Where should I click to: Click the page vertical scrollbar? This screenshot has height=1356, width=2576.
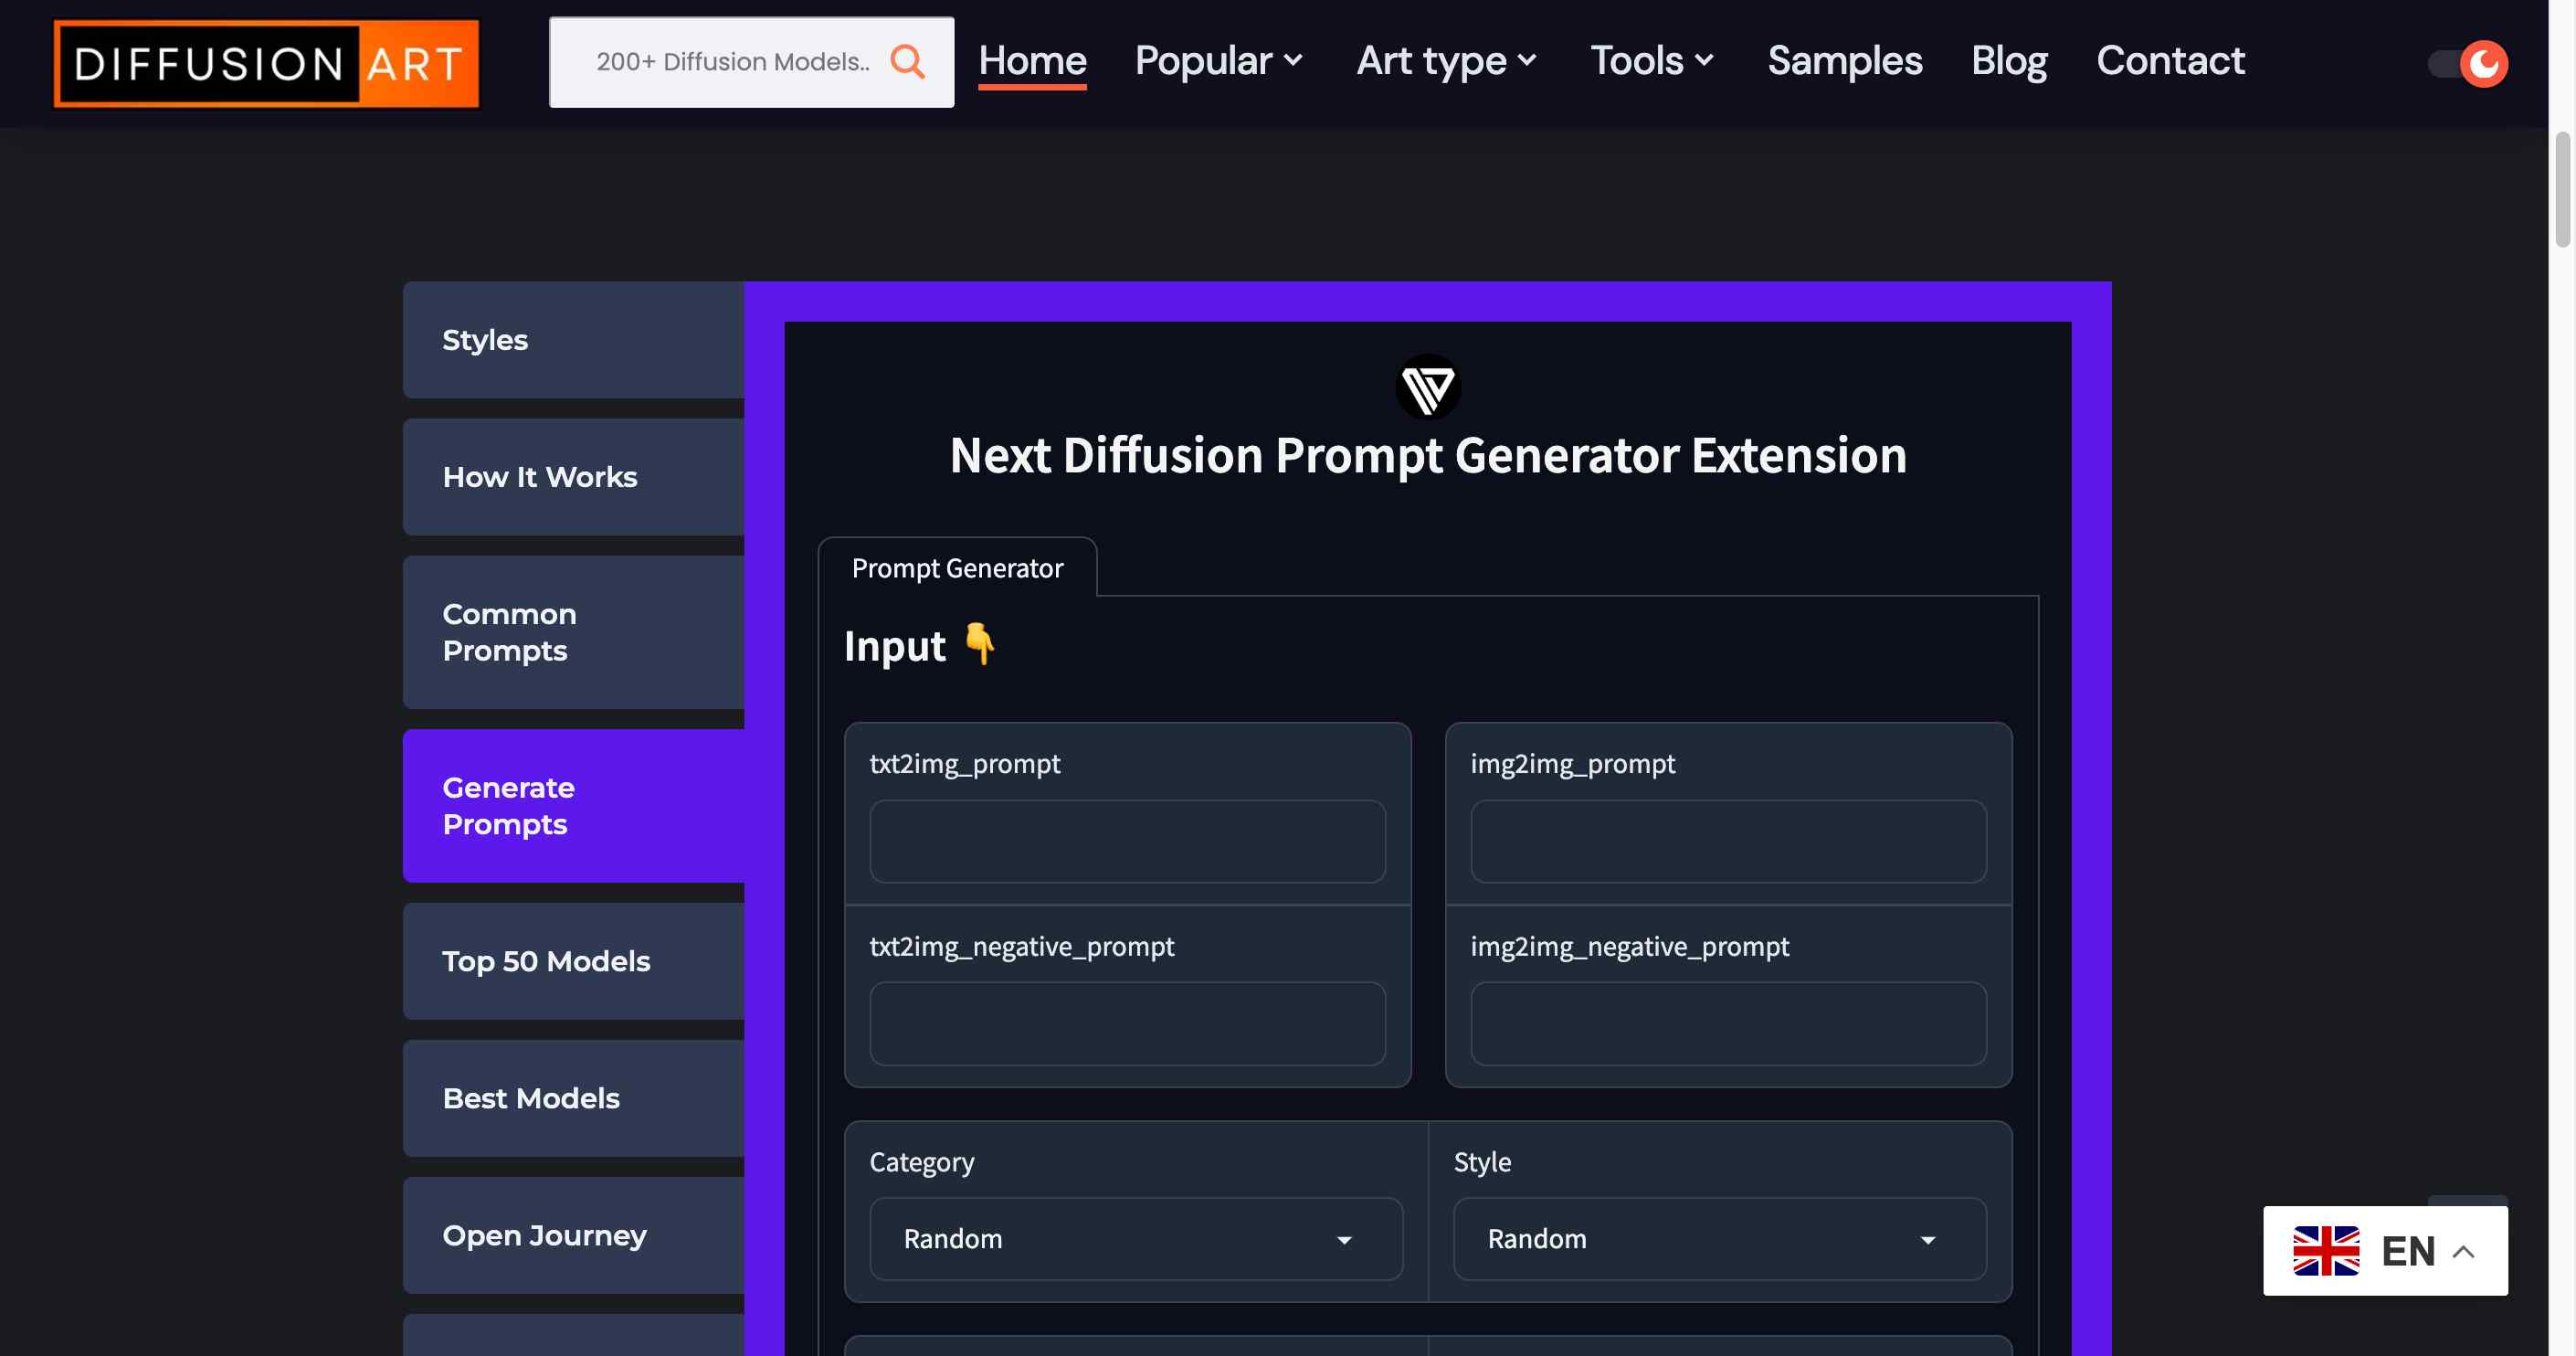pos(2562,190)
